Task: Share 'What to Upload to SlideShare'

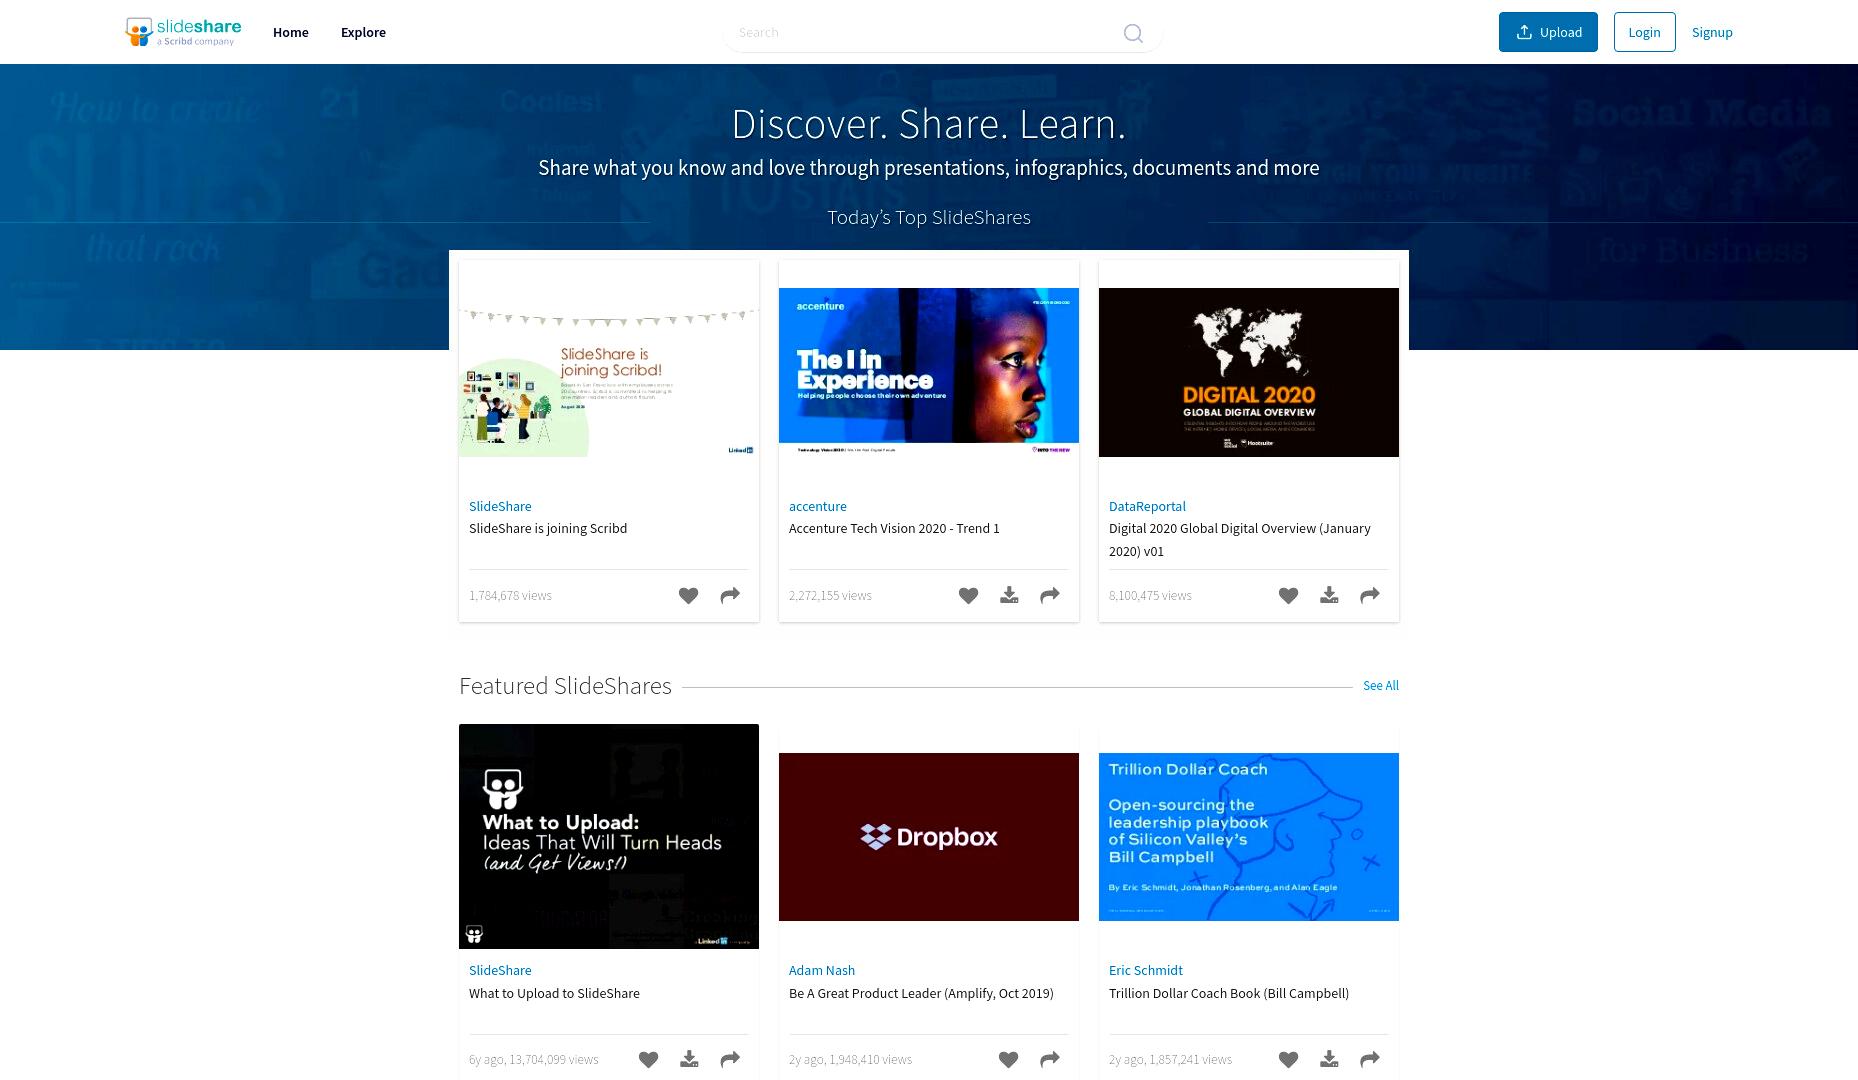Action: (x=730, y=1059)
